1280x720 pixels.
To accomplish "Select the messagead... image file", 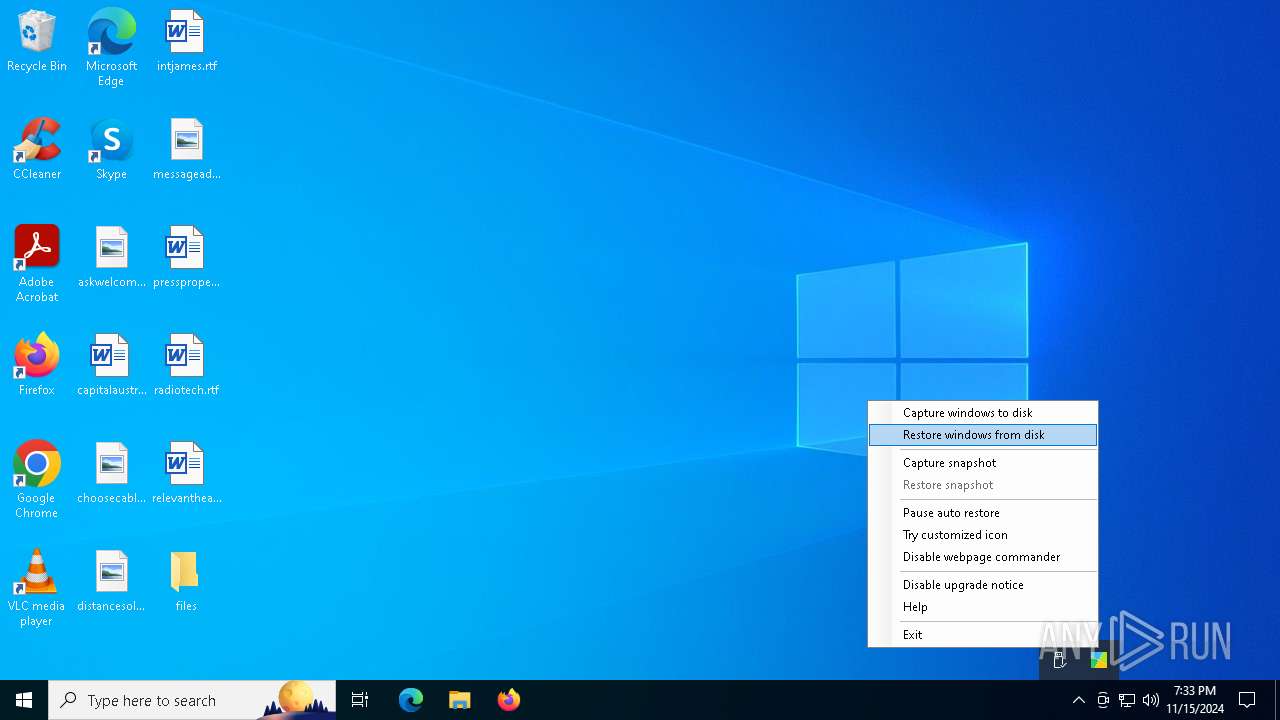I will coord(186,150).
